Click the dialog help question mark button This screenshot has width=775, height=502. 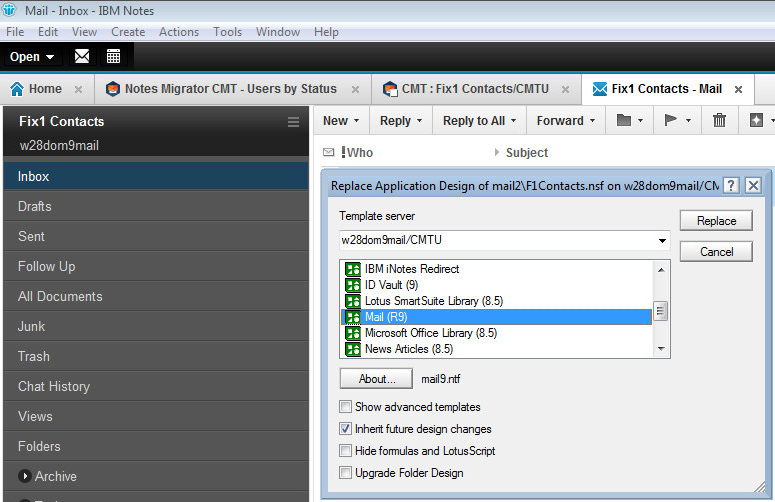click(x=731, y=185)
